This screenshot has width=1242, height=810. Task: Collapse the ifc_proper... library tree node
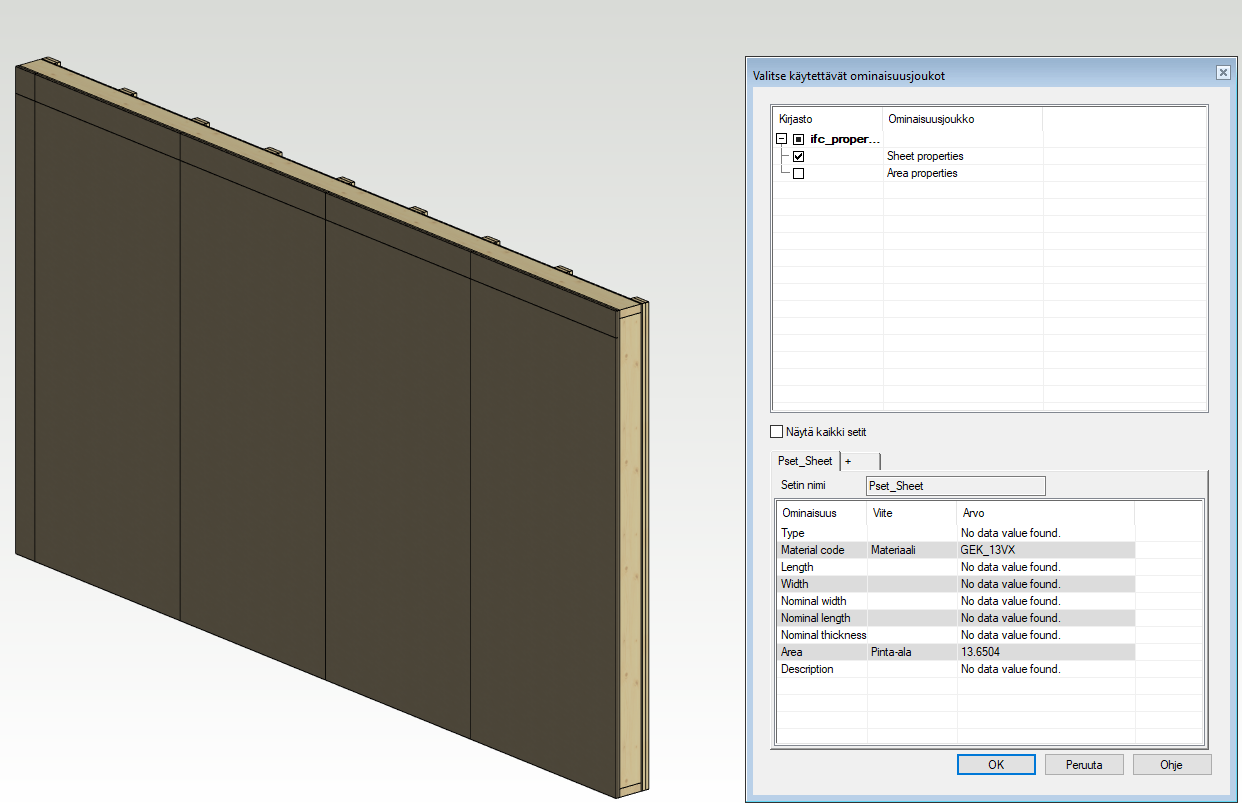[x=782, y=140]
